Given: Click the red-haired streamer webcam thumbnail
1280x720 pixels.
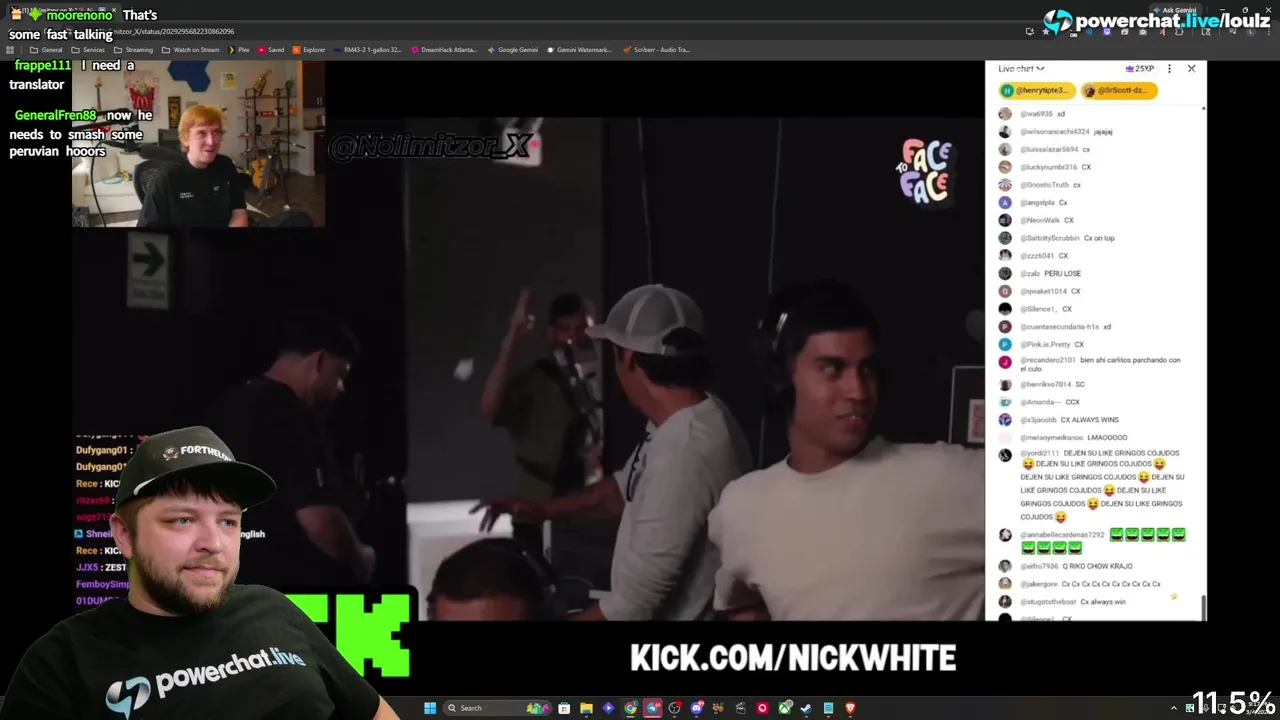Looking at the screenshot, I should coord(198,143).
